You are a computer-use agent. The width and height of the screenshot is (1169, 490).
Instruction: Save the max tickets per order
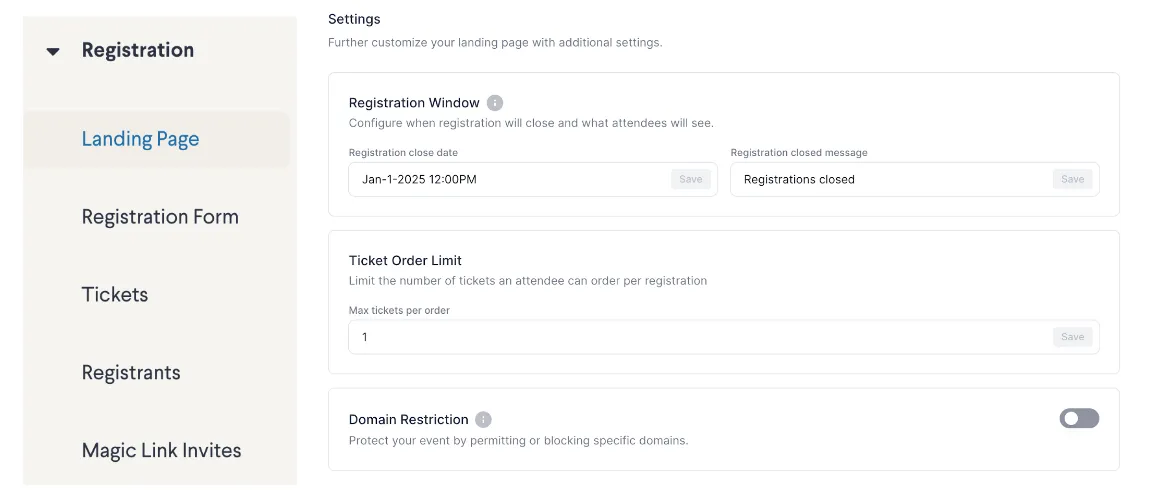pos(1072,337)
